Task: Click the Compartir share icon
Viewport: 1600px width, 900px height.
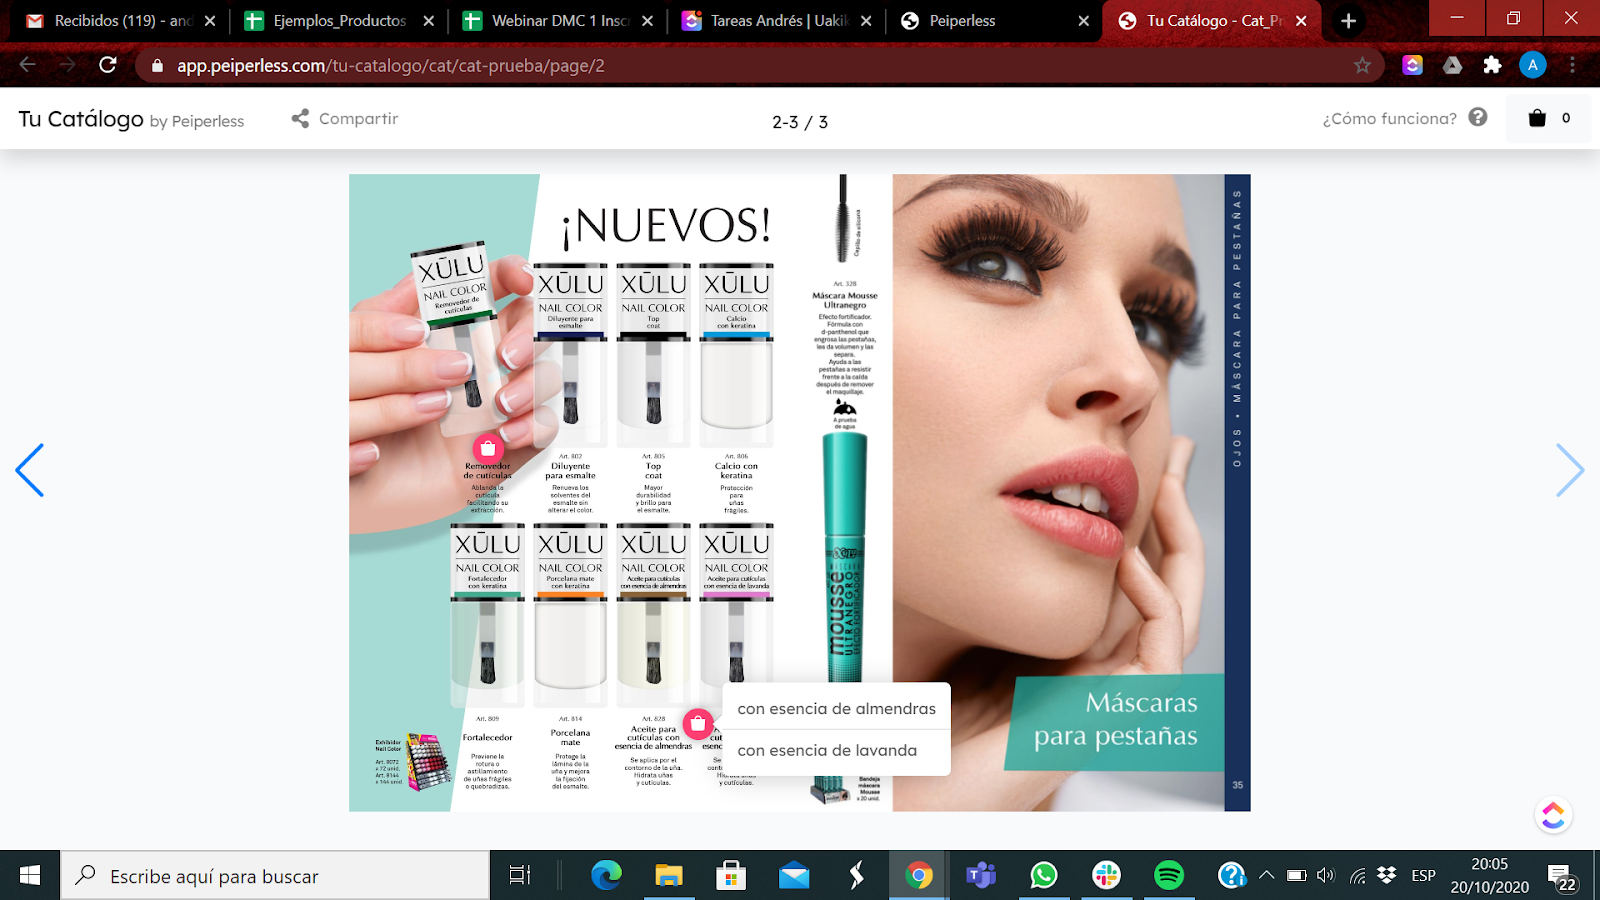Action: coord(300,118)
